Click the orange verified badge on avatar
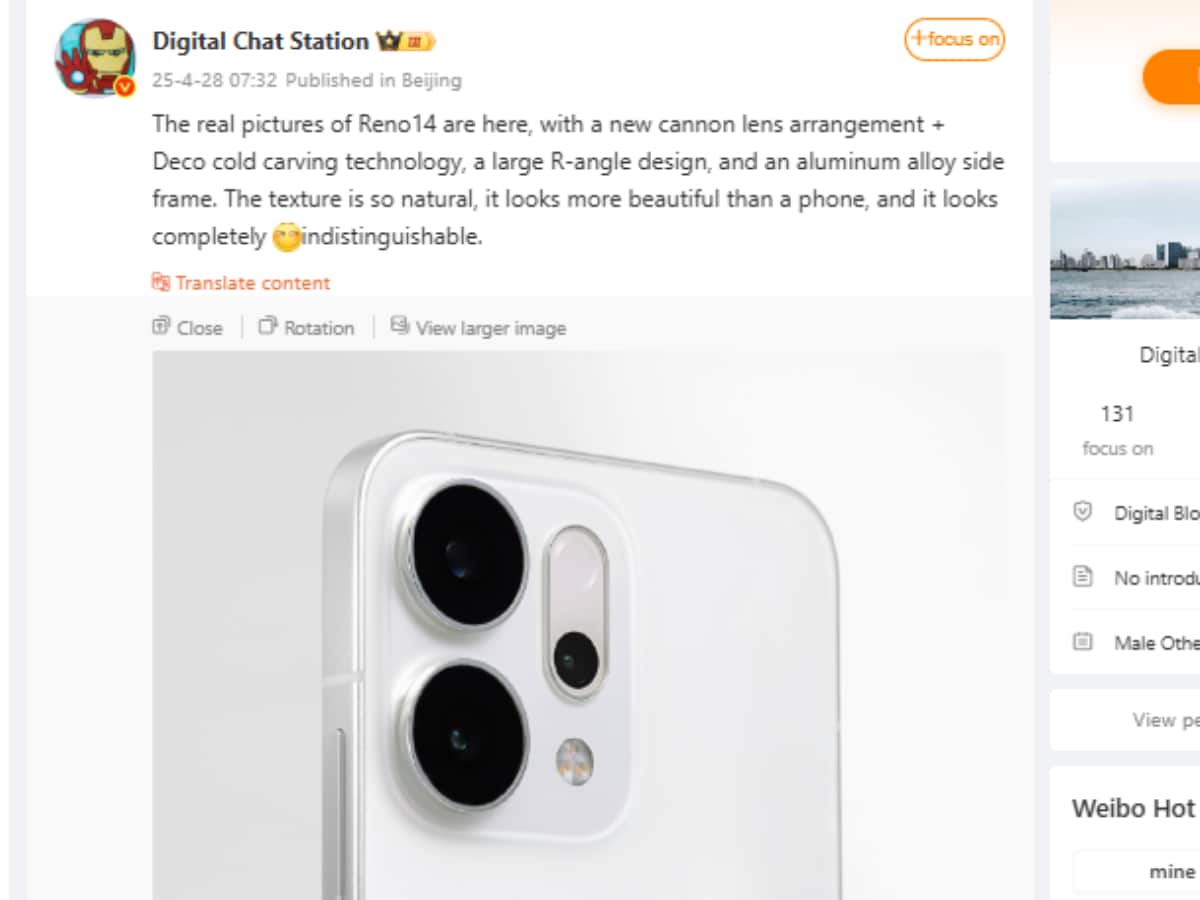 pyautogui.click(x=125, y=87)
